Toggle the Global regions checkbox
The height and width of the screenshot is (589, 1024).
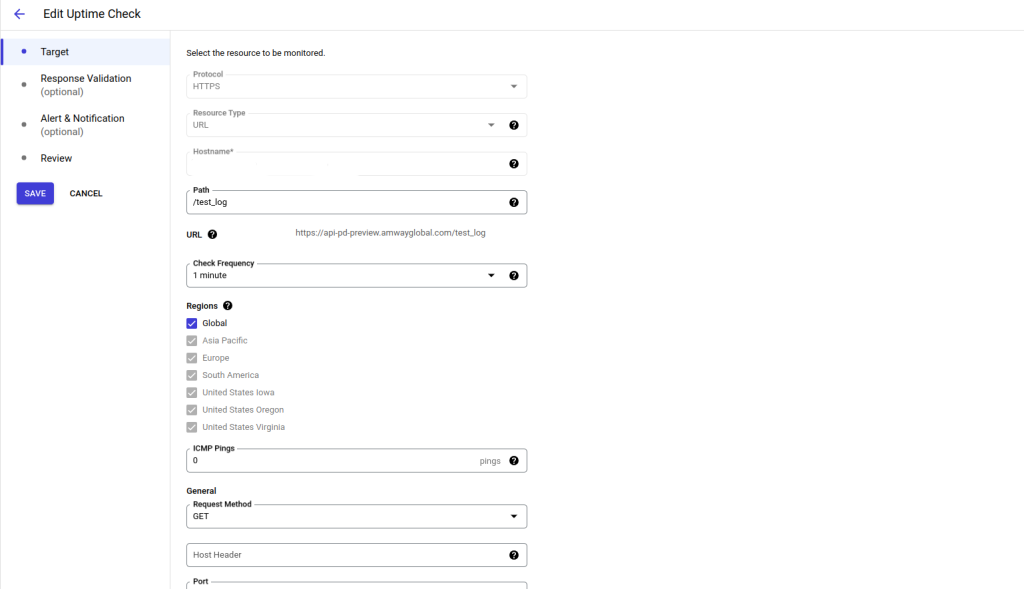coord(191,323)
